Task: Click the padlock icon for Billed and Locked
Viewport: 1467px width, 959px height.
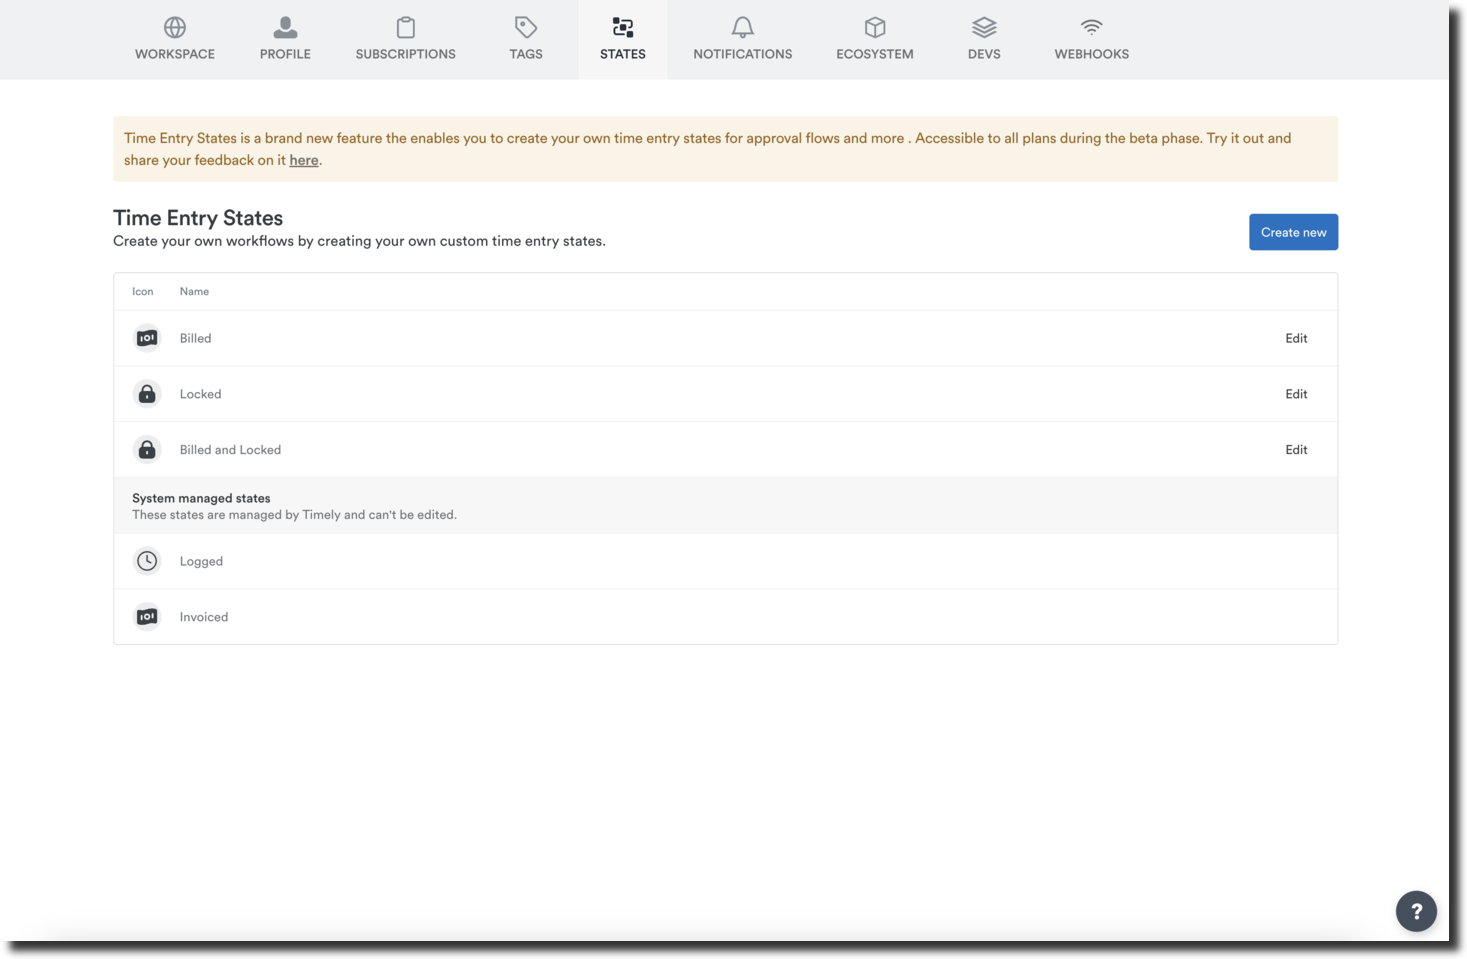Action: [x=146, y=449]
